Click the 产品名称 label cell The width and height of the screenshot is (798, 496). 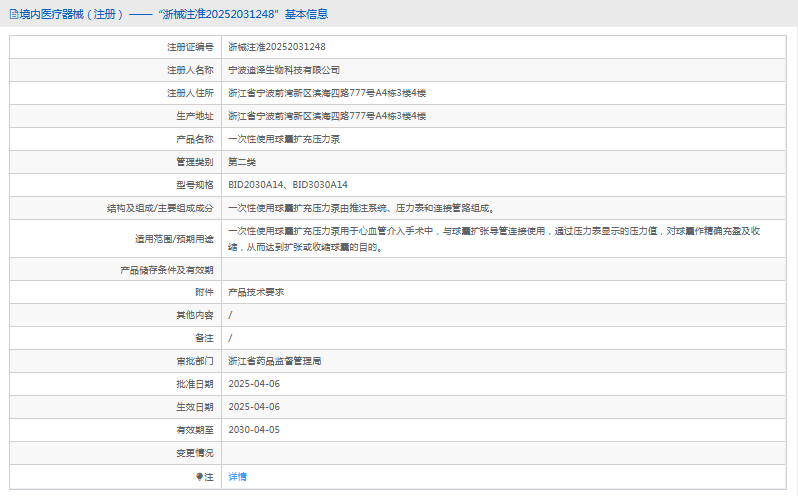116,139
